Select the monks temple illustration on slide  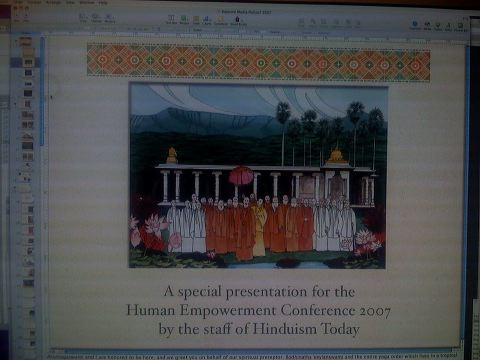tap(258, 176)
